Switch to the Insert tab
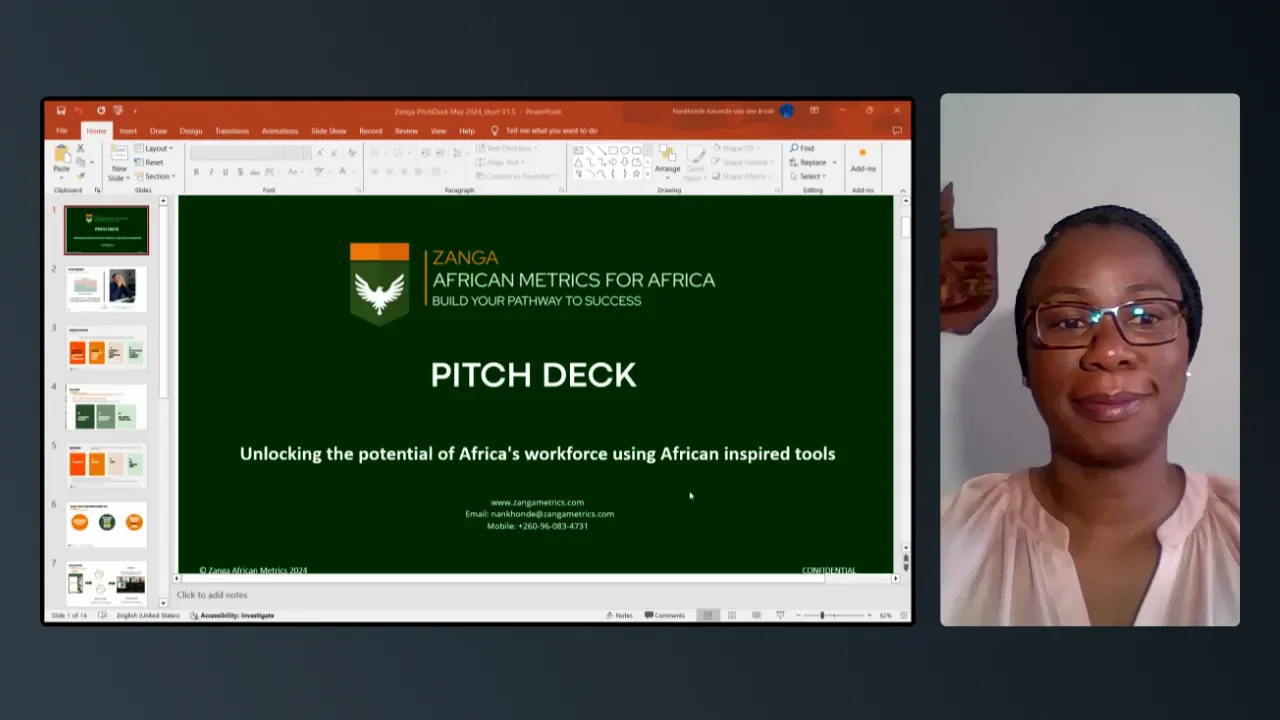 point(128,131)
